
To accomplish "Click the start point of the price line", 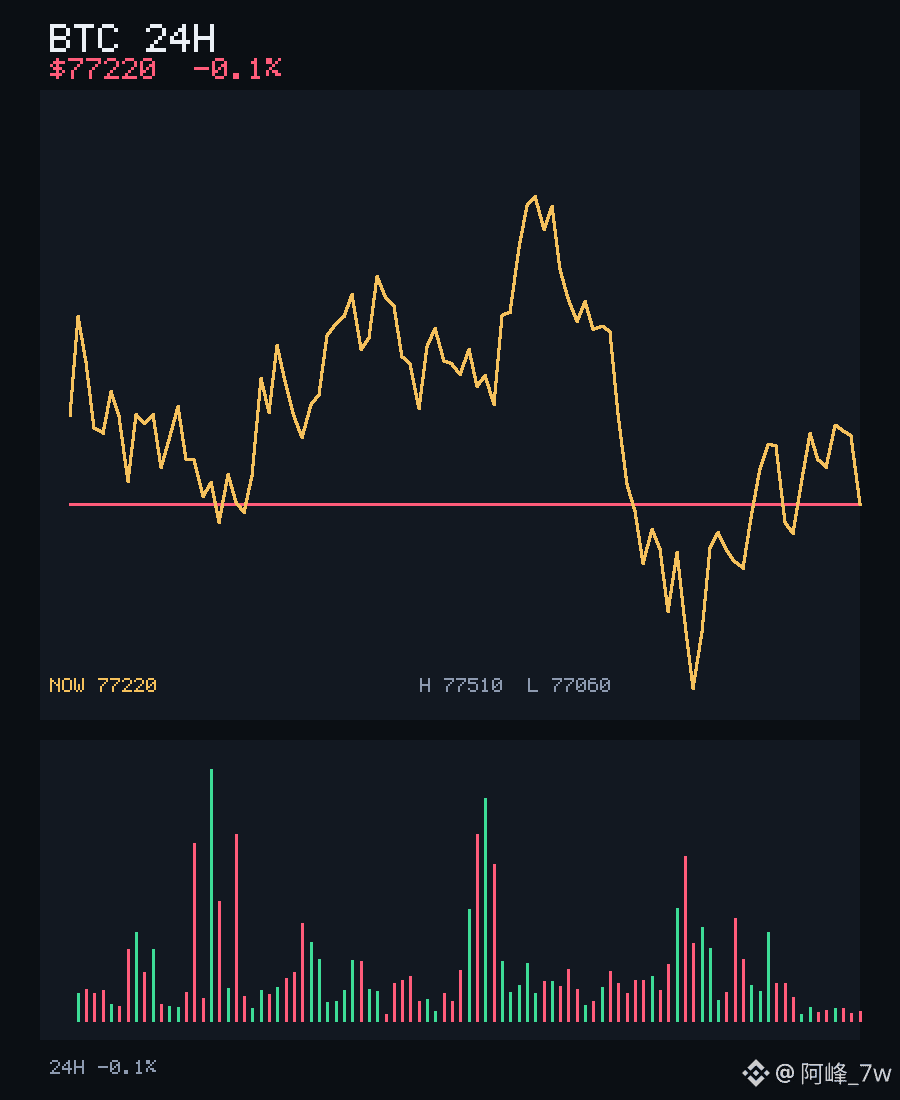I will (x=70, y=415).
